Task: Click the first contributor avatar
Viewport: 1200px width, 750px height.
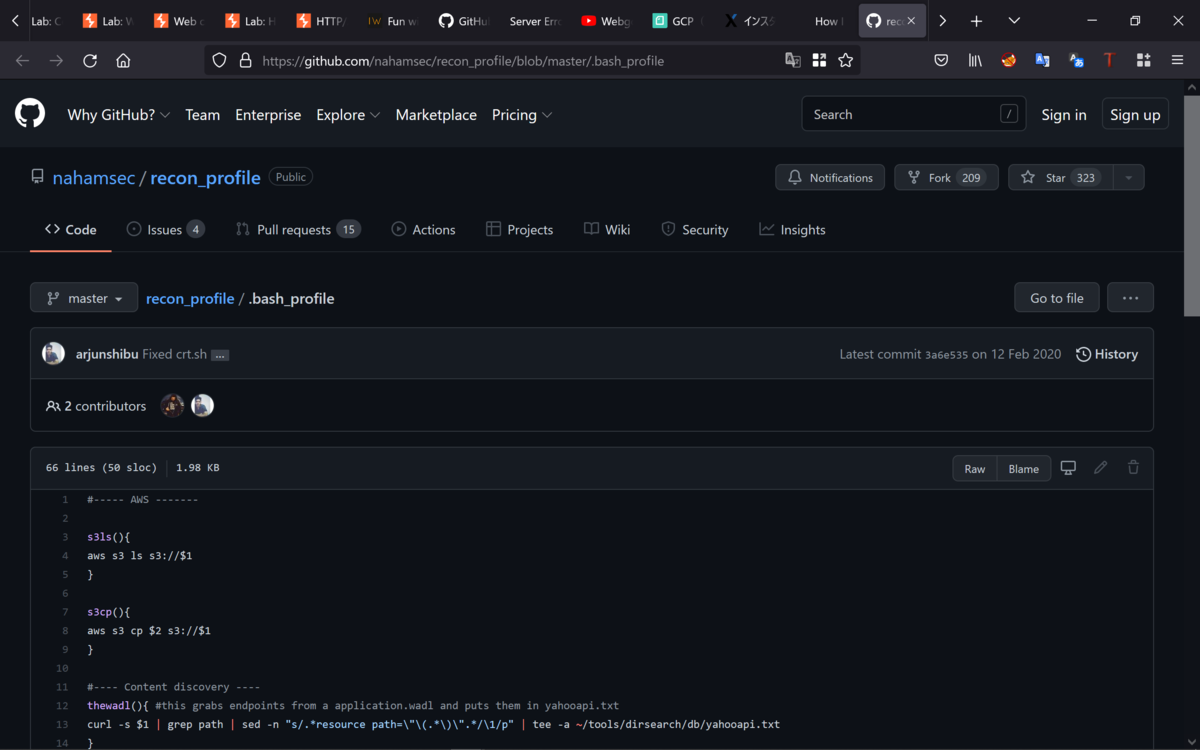Action: click(173, 405)
